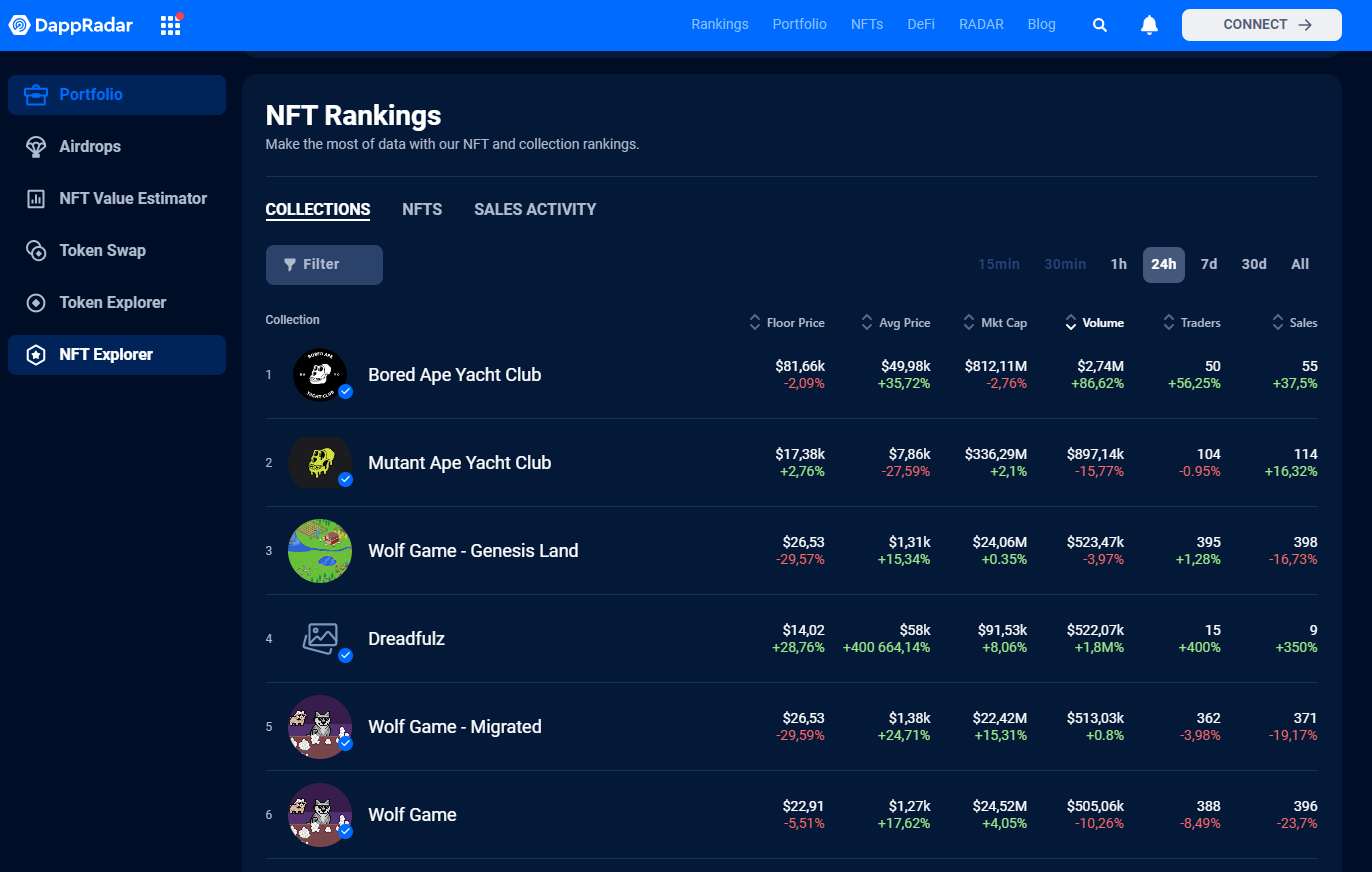
Task: Open the search magnifier icon
Action: click(1100, 25)
